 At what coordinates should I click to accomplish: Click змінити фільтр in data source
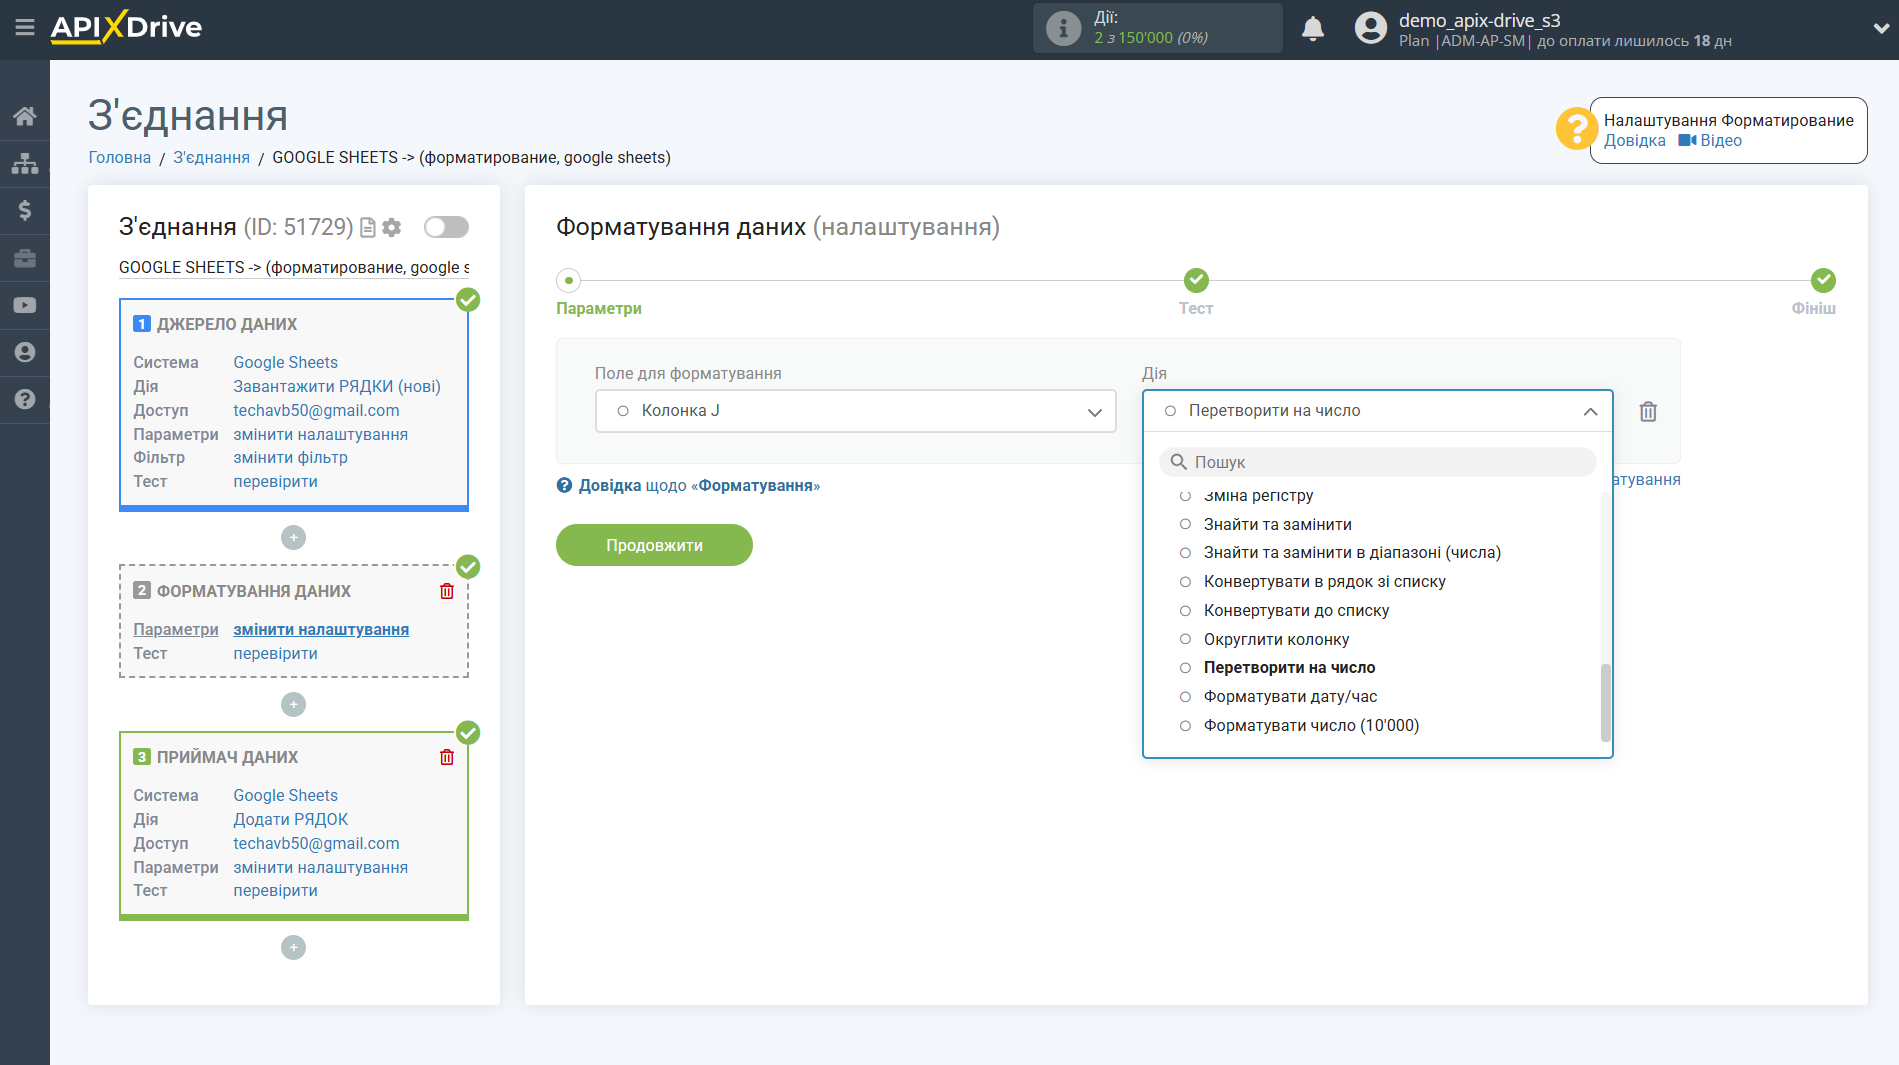[290, 458]
